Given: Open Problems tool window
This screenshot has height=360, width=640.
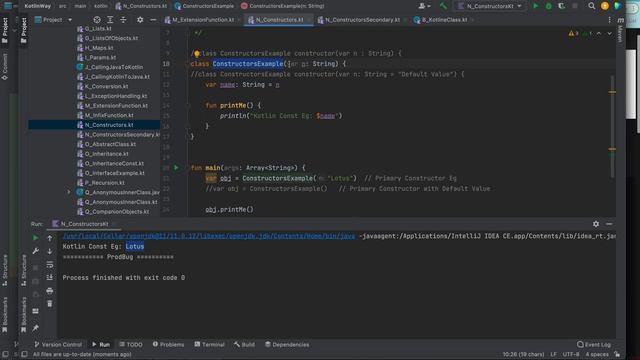Looking at the screenshot, I should point(168,344).
